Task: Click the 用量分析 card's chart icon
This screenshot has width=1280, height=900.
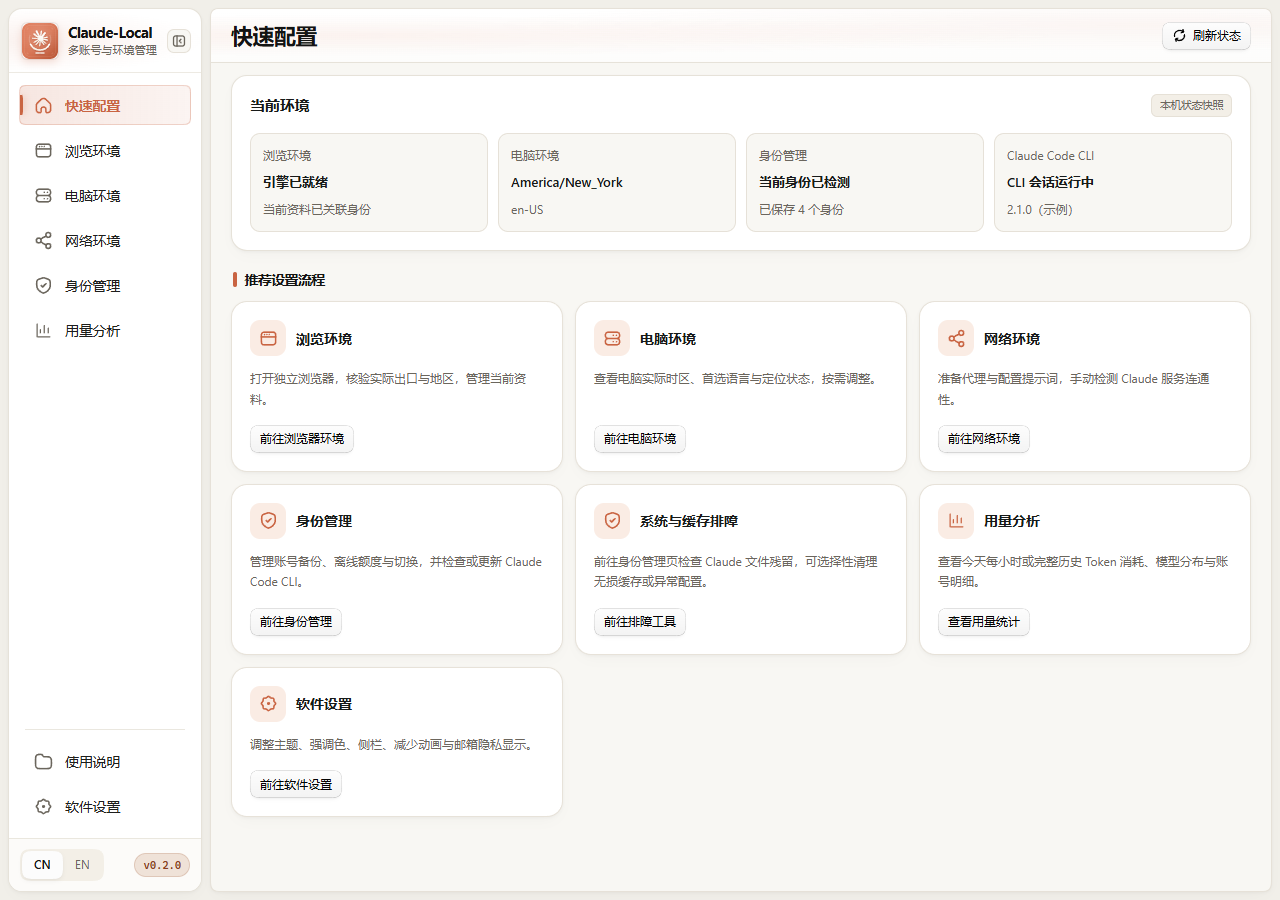Action: [956, 521]
